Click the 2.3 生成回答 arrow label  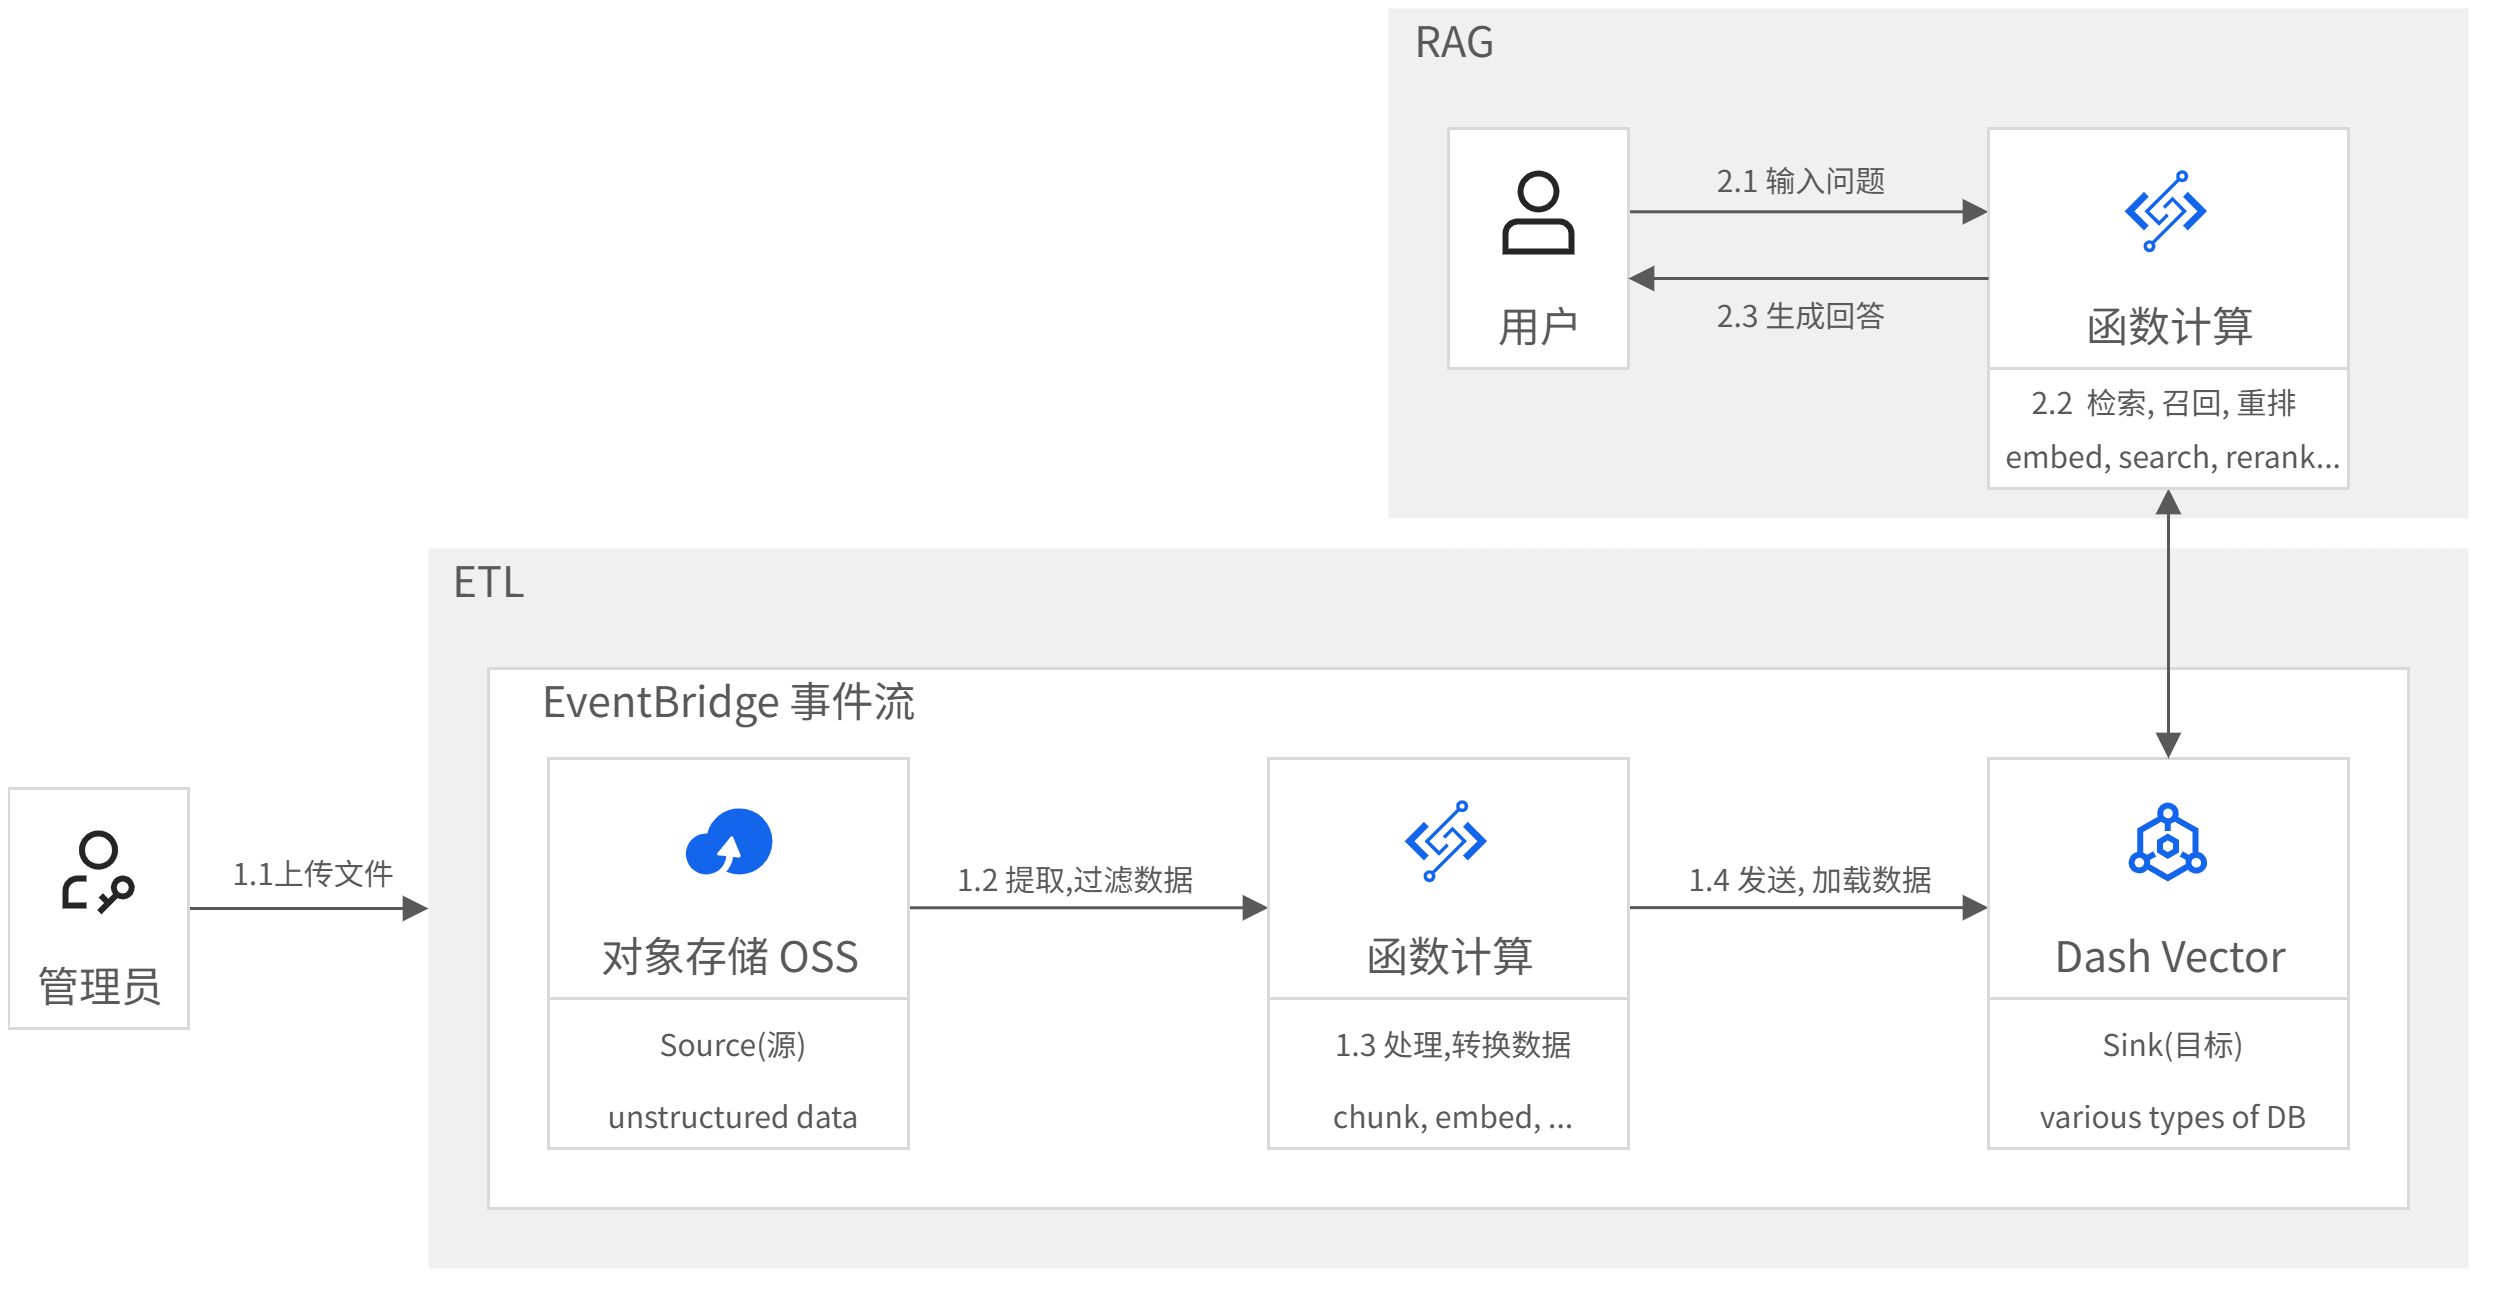pos(1800,316)
